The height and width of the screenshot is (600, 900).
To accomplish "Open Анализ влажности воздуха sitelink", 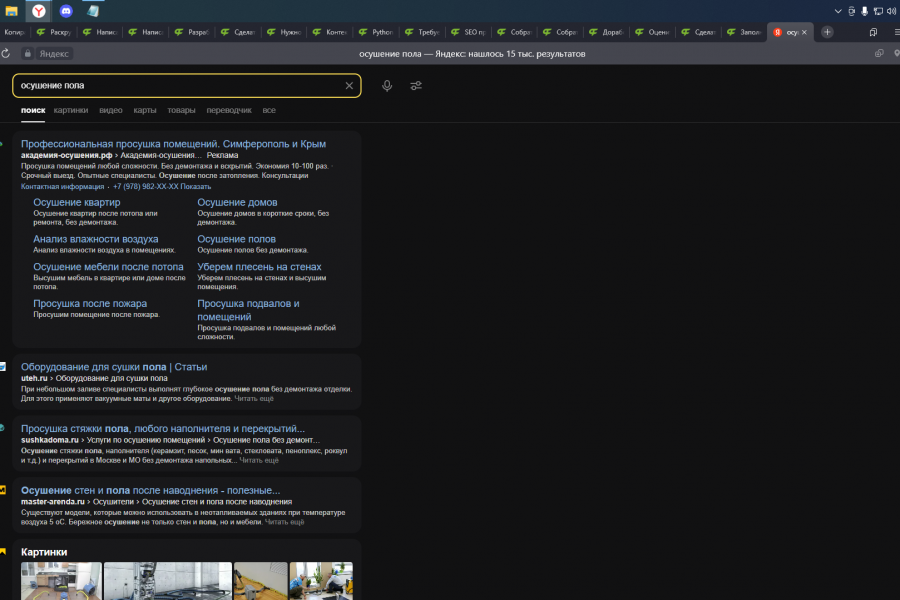I will tap(96, 239).
